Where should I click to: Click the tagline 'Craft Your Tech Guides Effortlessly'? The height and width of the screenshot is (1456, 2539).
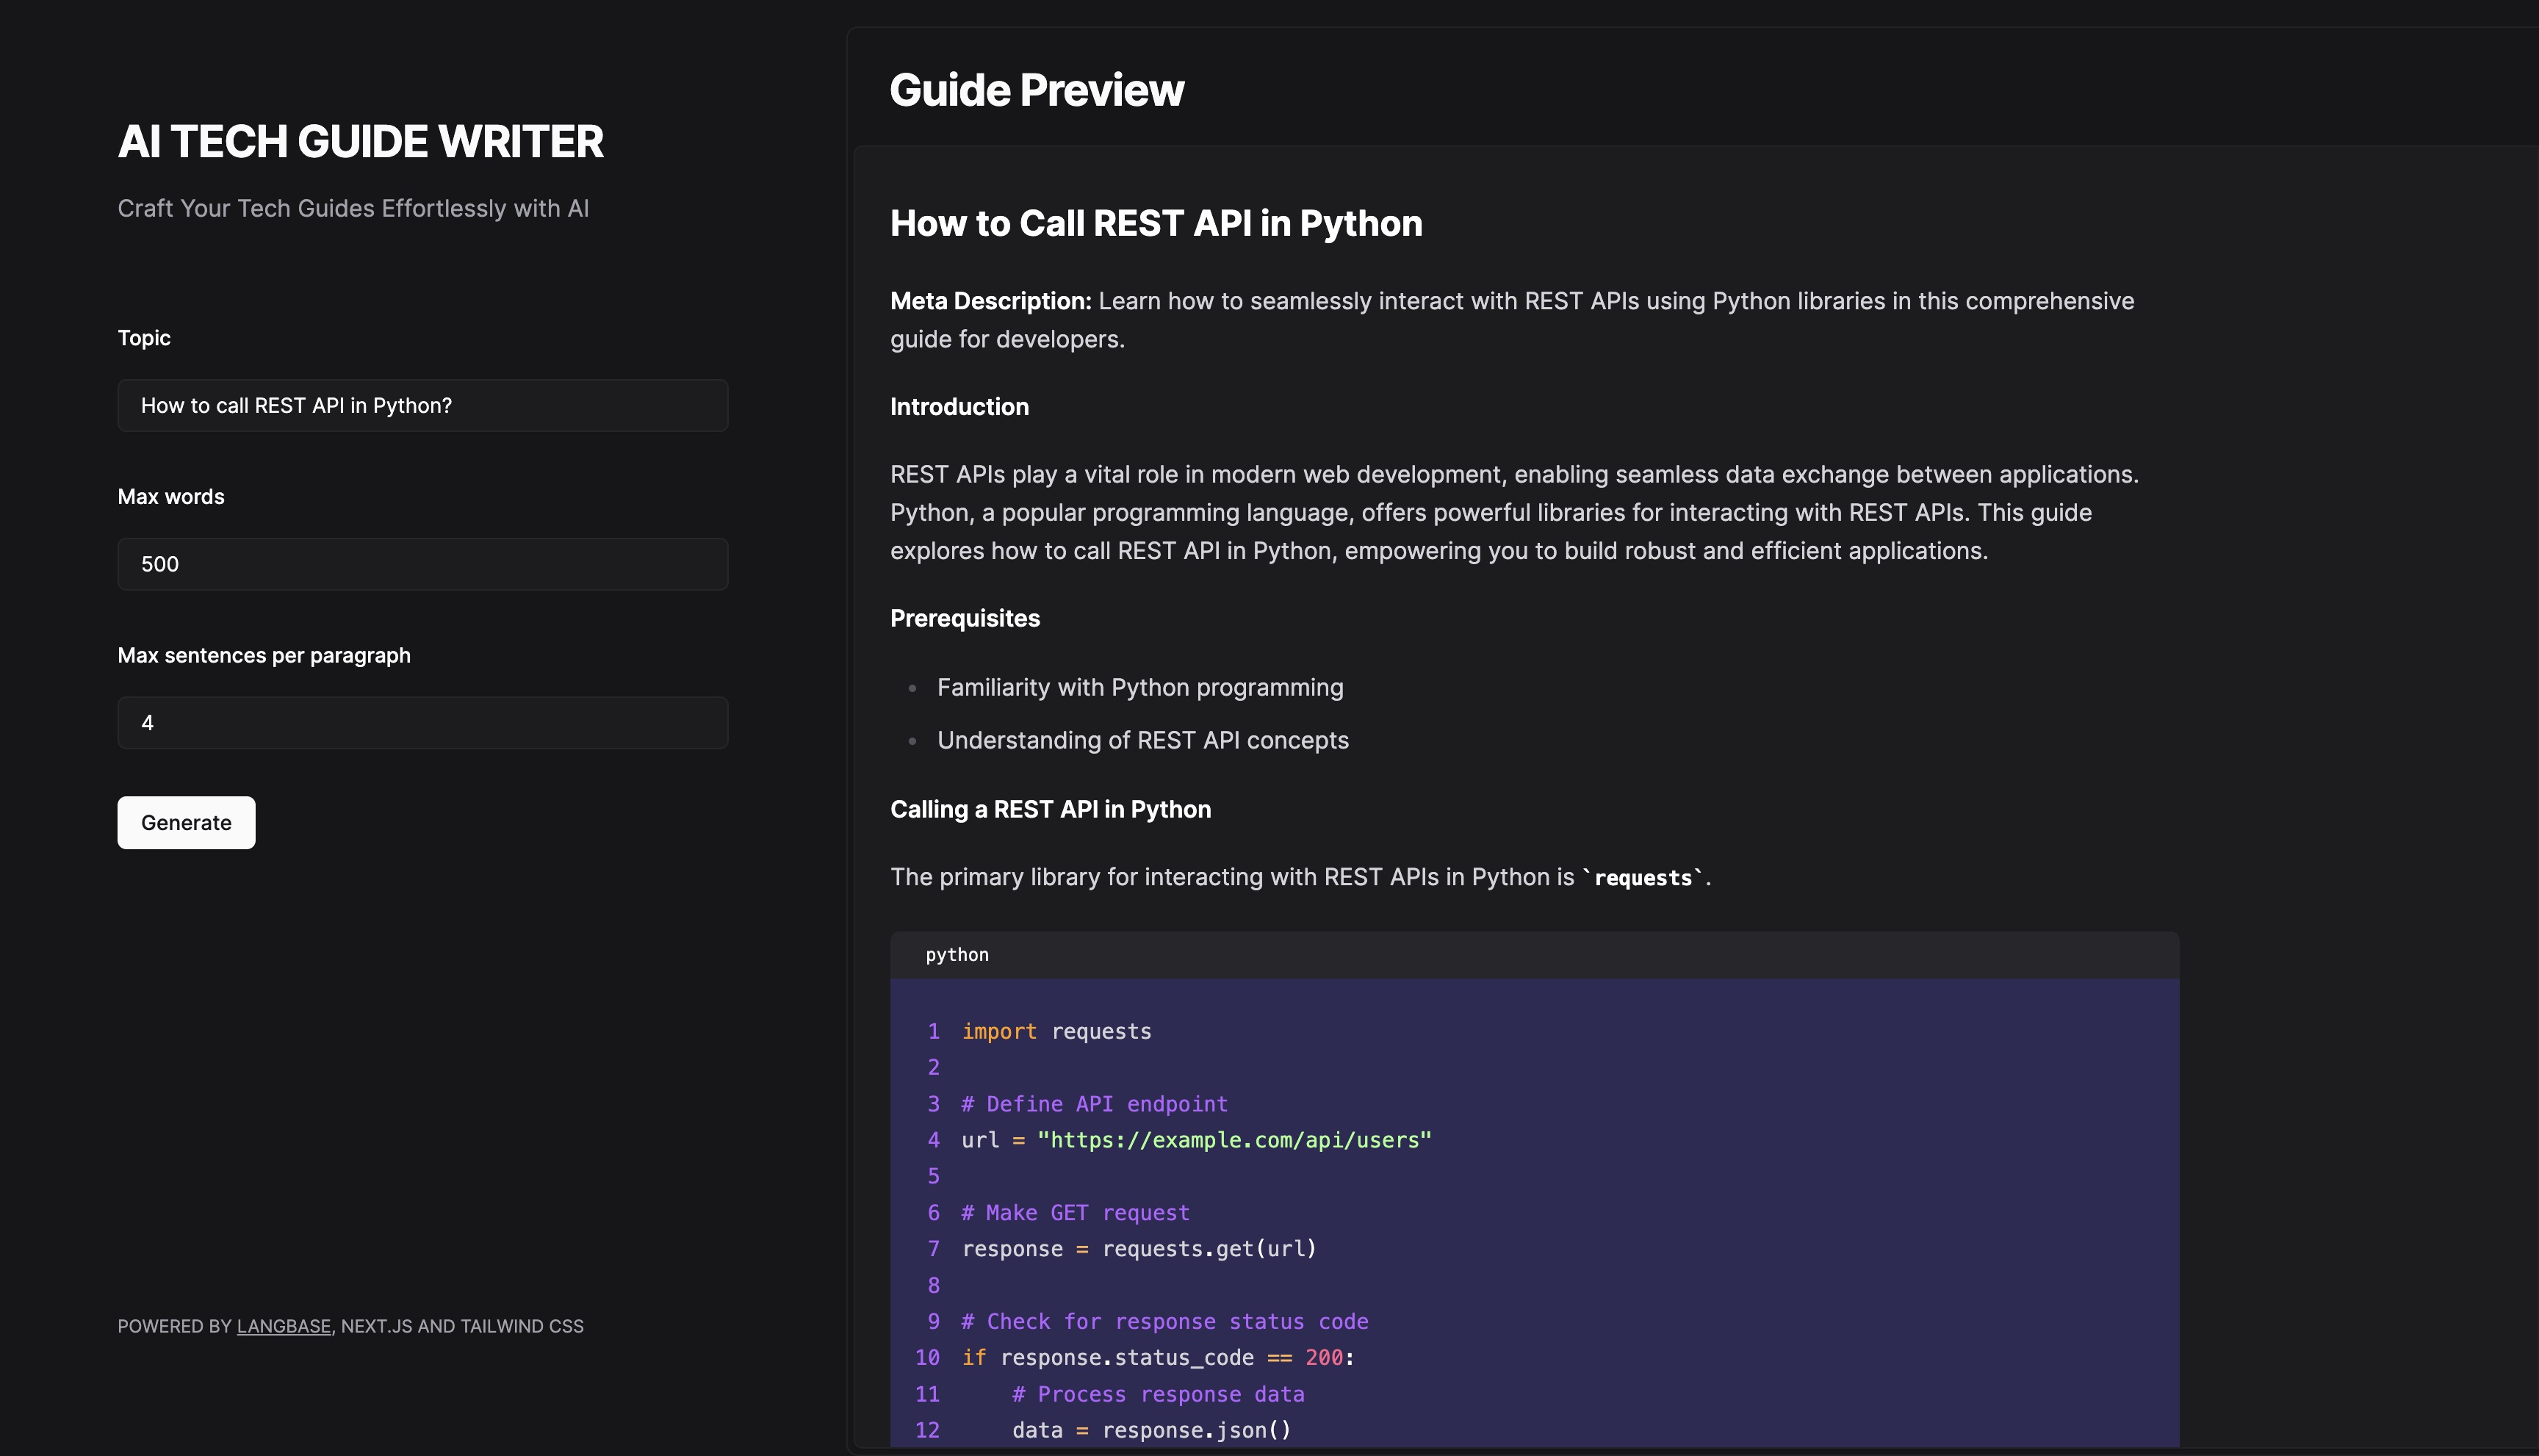(352, 208)
